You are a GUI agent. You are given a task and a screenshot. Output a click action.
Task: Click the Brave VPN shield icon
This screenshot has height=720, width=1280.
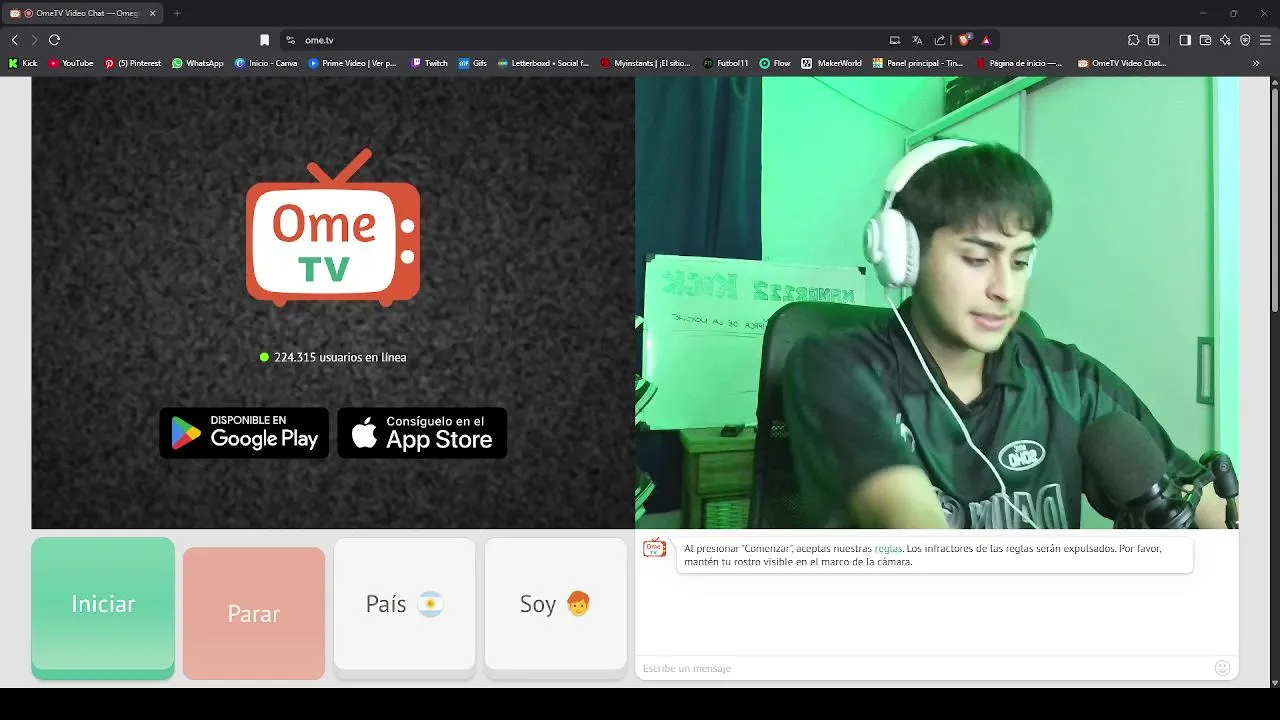point(1245,40)
